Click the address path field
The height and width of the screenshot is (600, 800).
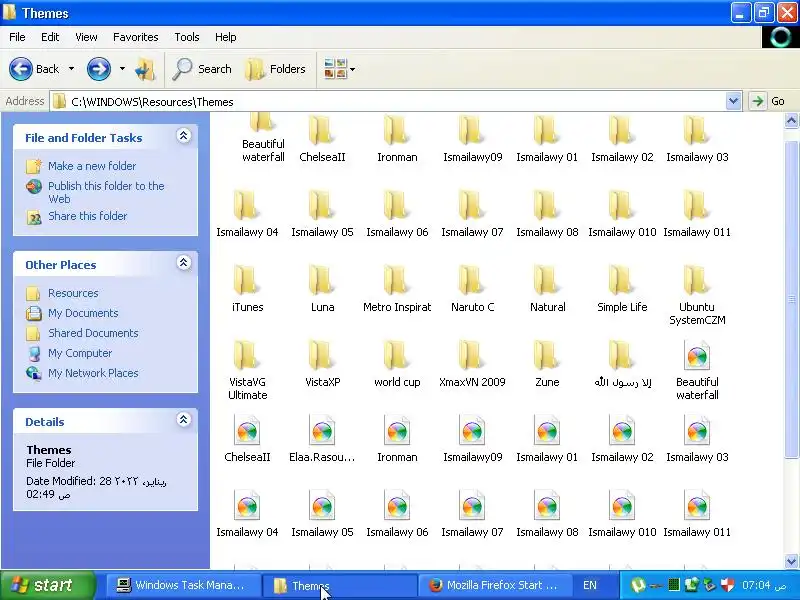click(388, 101)
